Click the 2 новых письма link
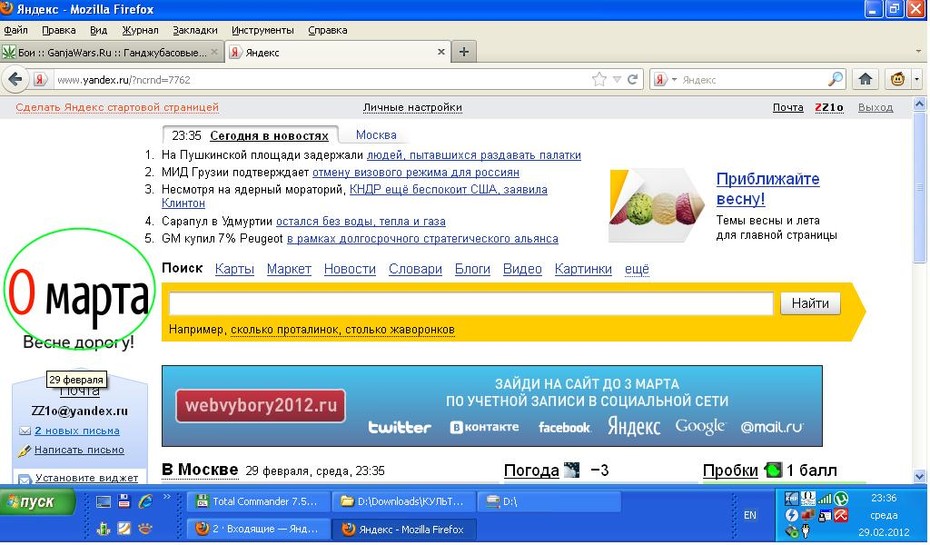The image size is (930, 545). tap(77, 431)
